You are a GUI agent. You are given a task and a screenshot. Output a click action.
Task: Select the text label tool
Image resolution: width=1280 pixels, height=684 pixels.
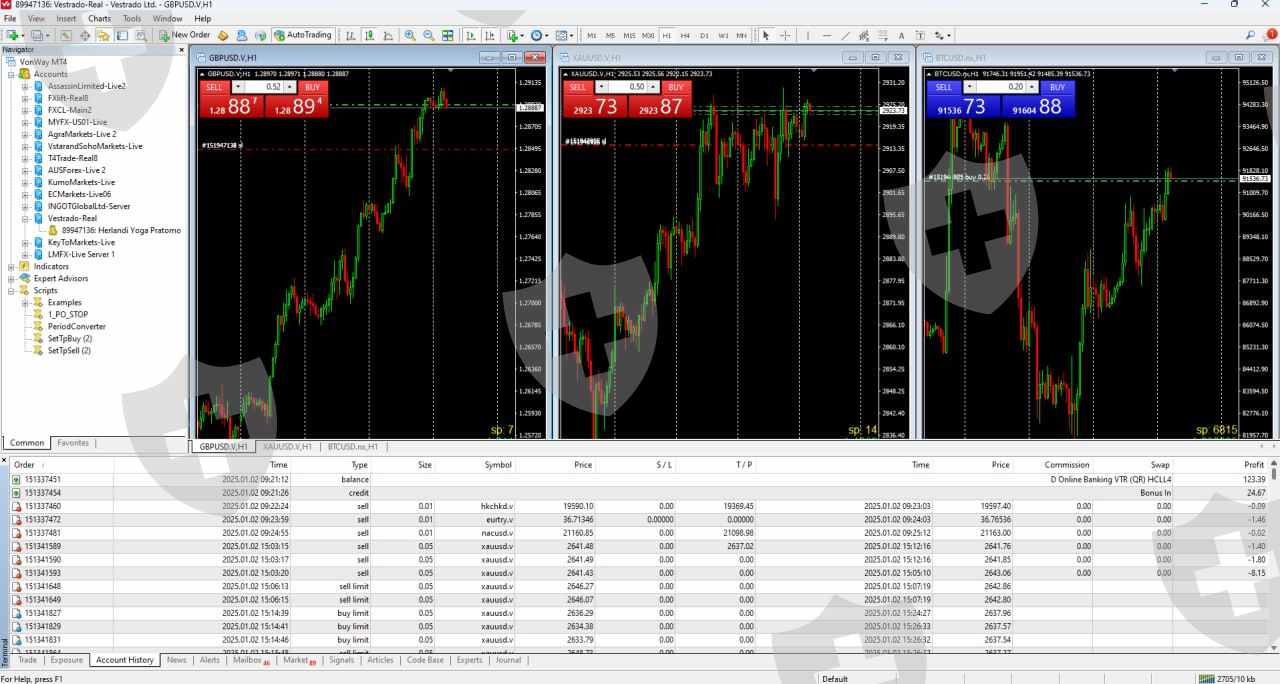[x=920, y=35]
